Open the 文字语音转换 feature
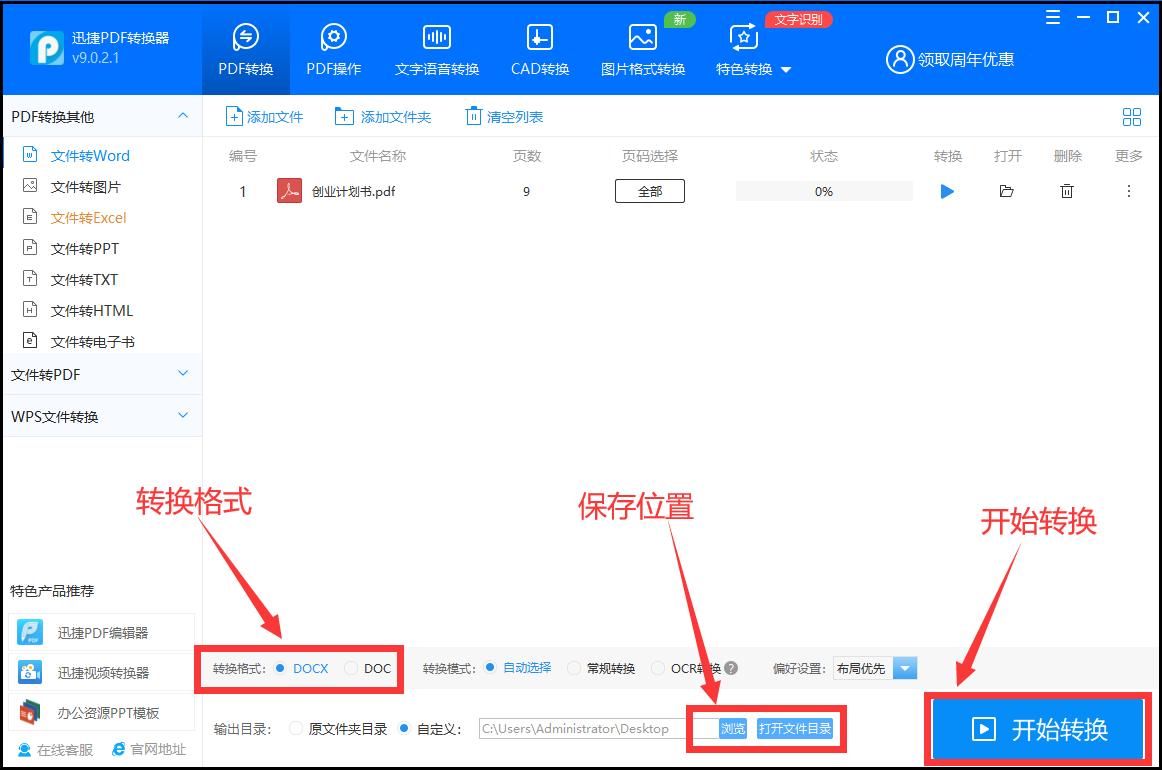 pyautogui.click(x=436, y=47)
